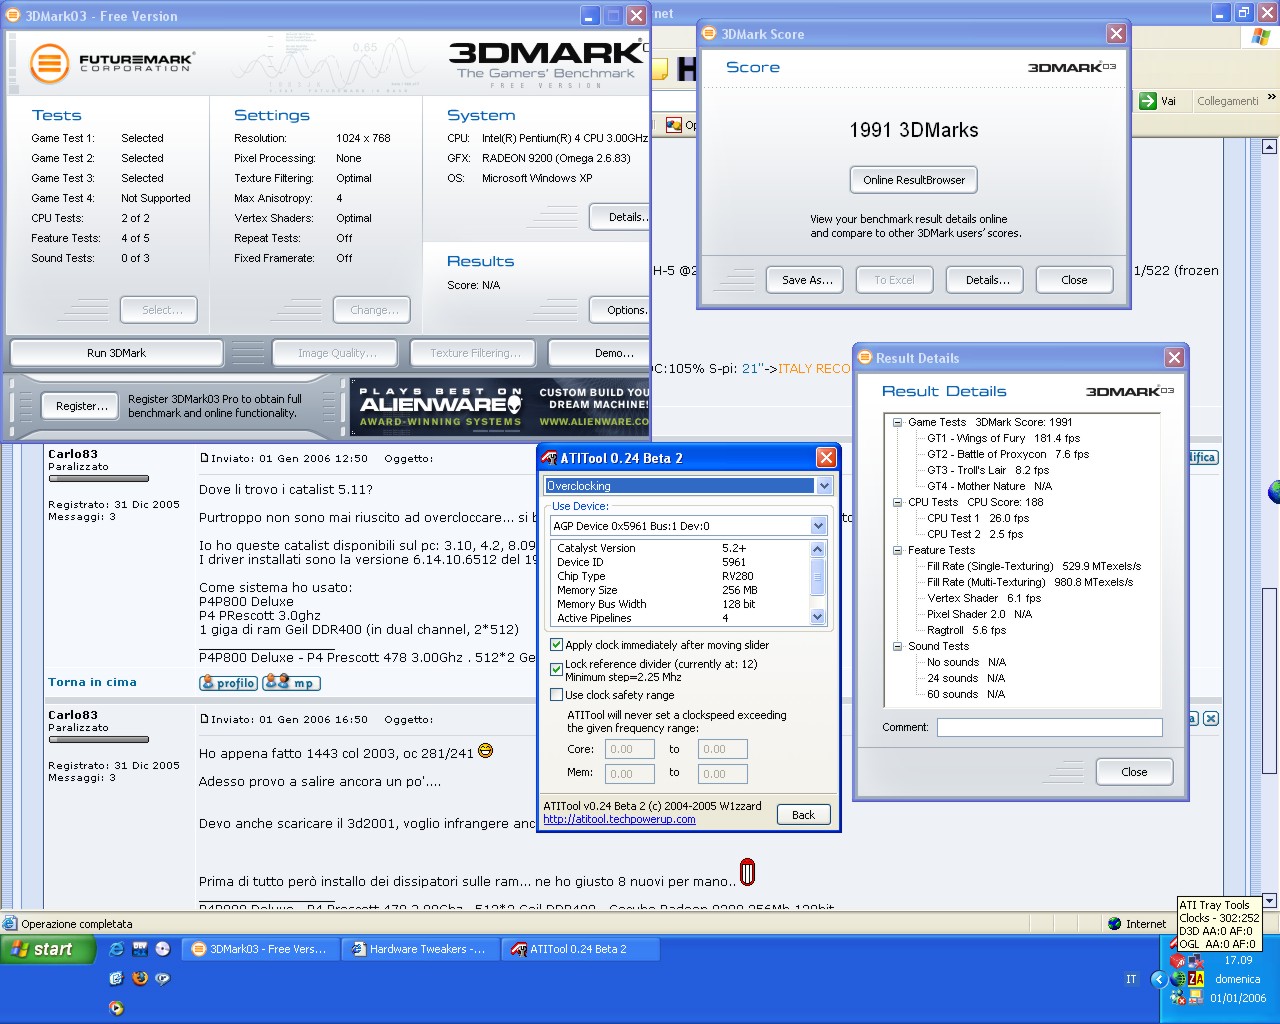Click the mp private message button
Image resolution: width=1280 pixels, height=1024 pixels.
(x=291, y=683)
